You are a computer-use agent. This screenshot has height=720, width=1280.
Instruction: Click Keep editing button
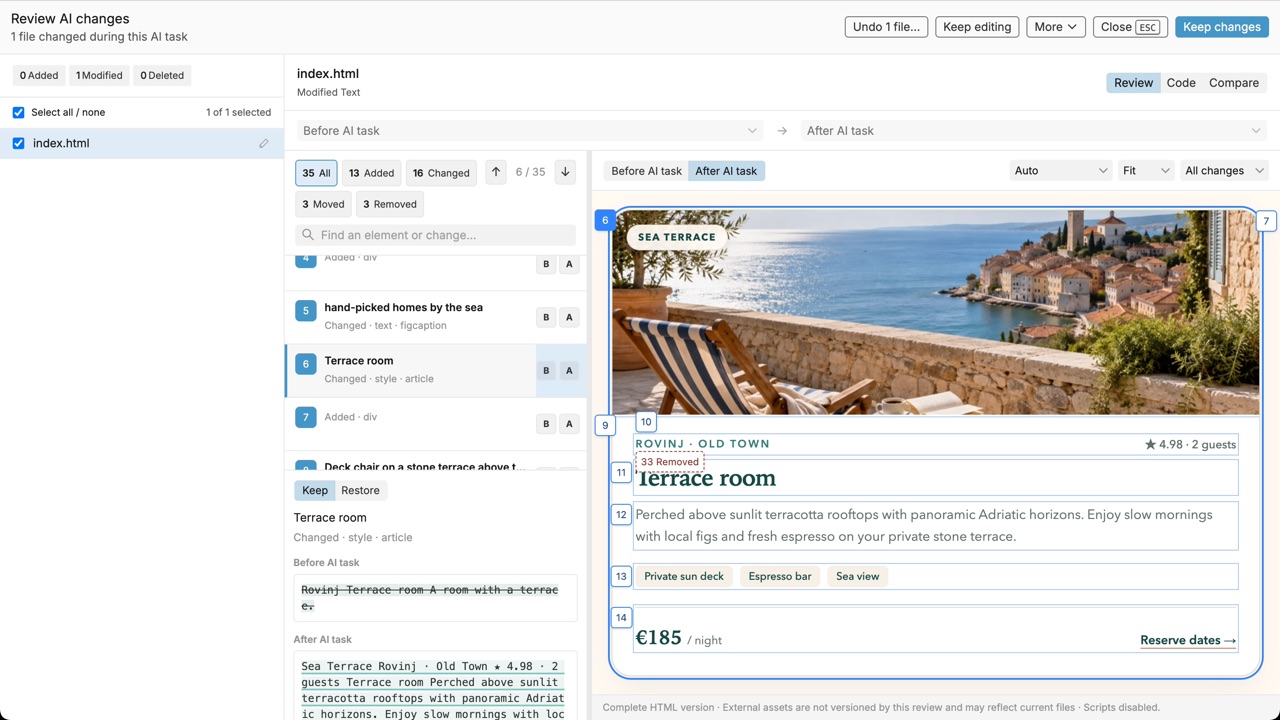pyautogui.click(x=977, y=27)
